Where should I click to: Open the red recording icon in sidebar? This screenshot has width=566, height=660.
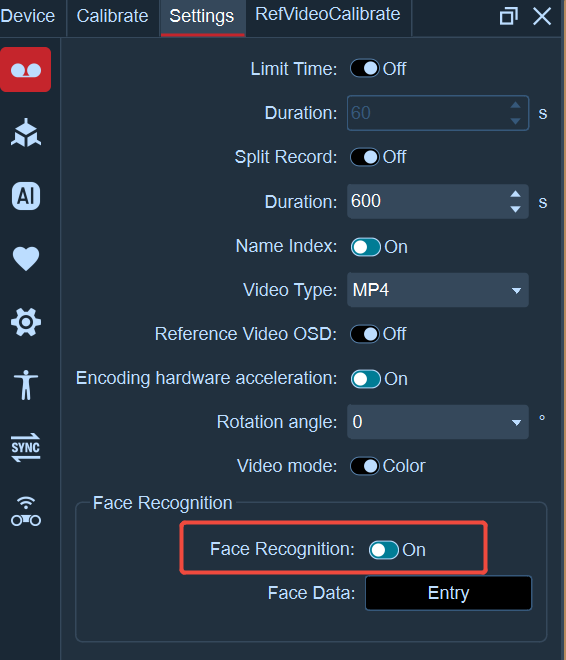click(26, 69)
